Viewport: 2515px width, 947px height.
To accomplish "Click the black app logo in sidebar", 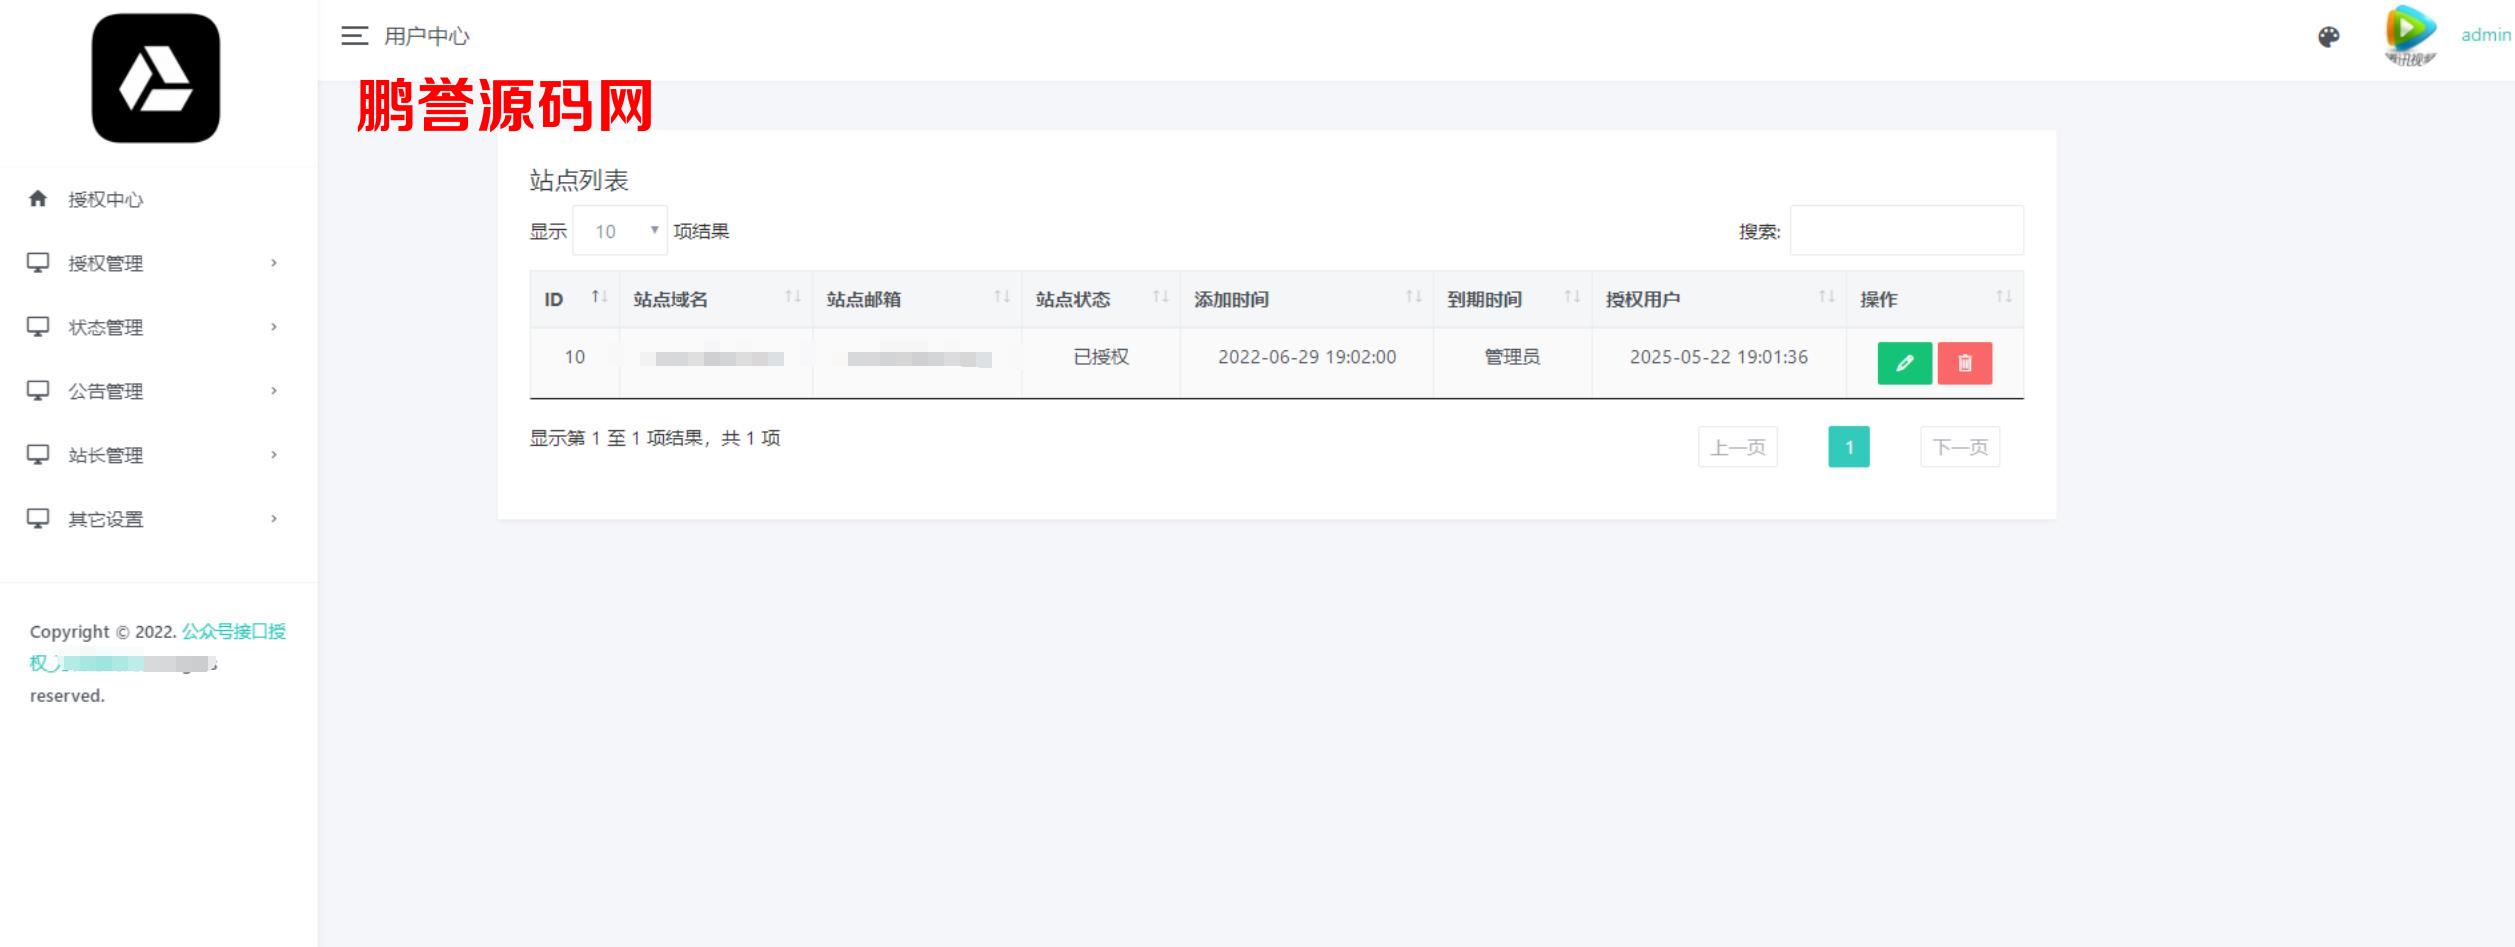I will coord(156,78).
